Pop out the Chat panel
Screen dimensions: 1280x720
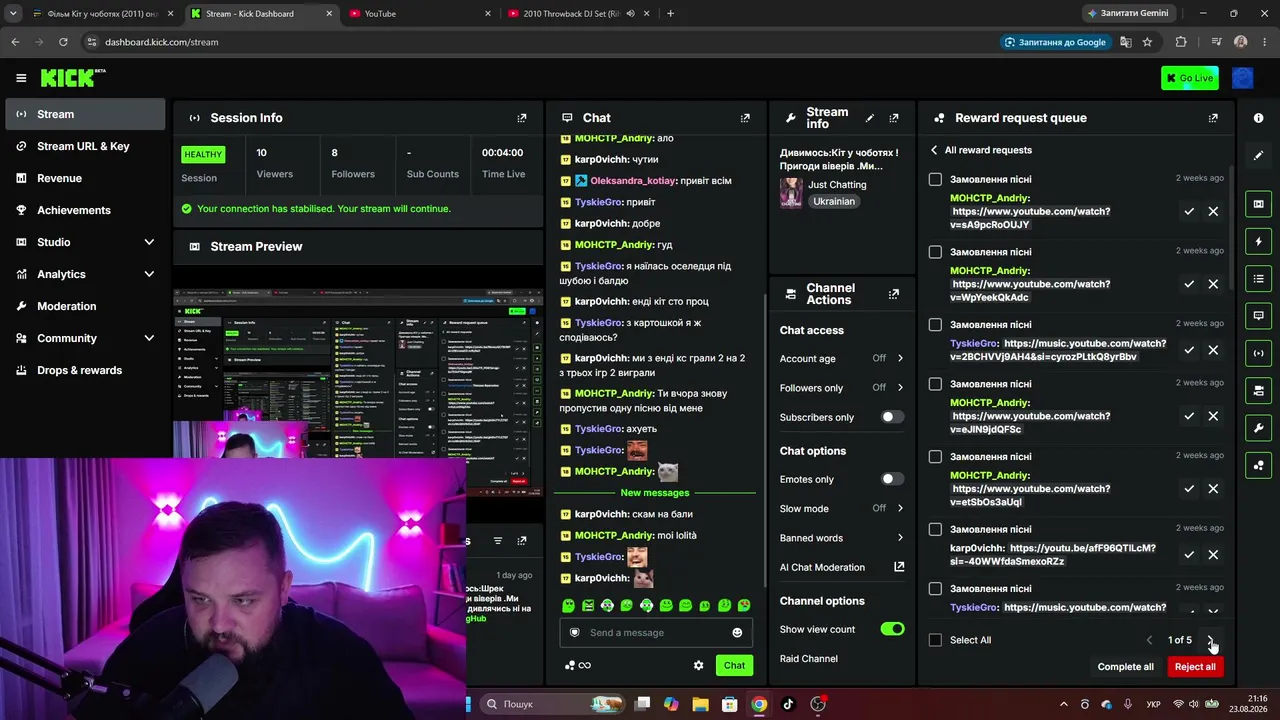[745, 118]
